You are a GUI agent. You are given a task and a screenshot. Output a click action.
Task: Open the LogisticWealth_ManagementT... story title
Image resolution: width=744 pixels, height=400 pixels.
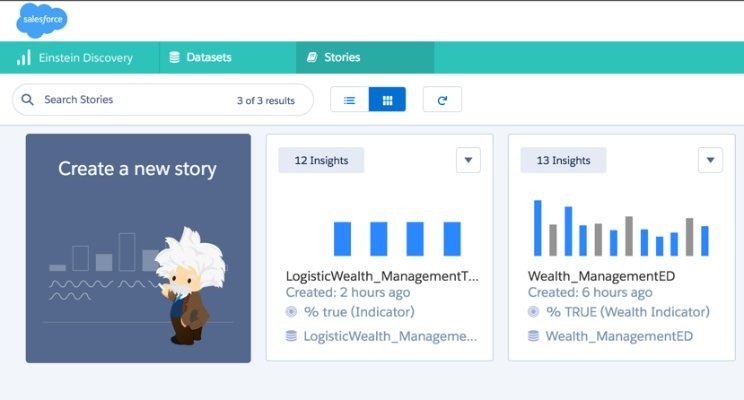coord(382,276)
